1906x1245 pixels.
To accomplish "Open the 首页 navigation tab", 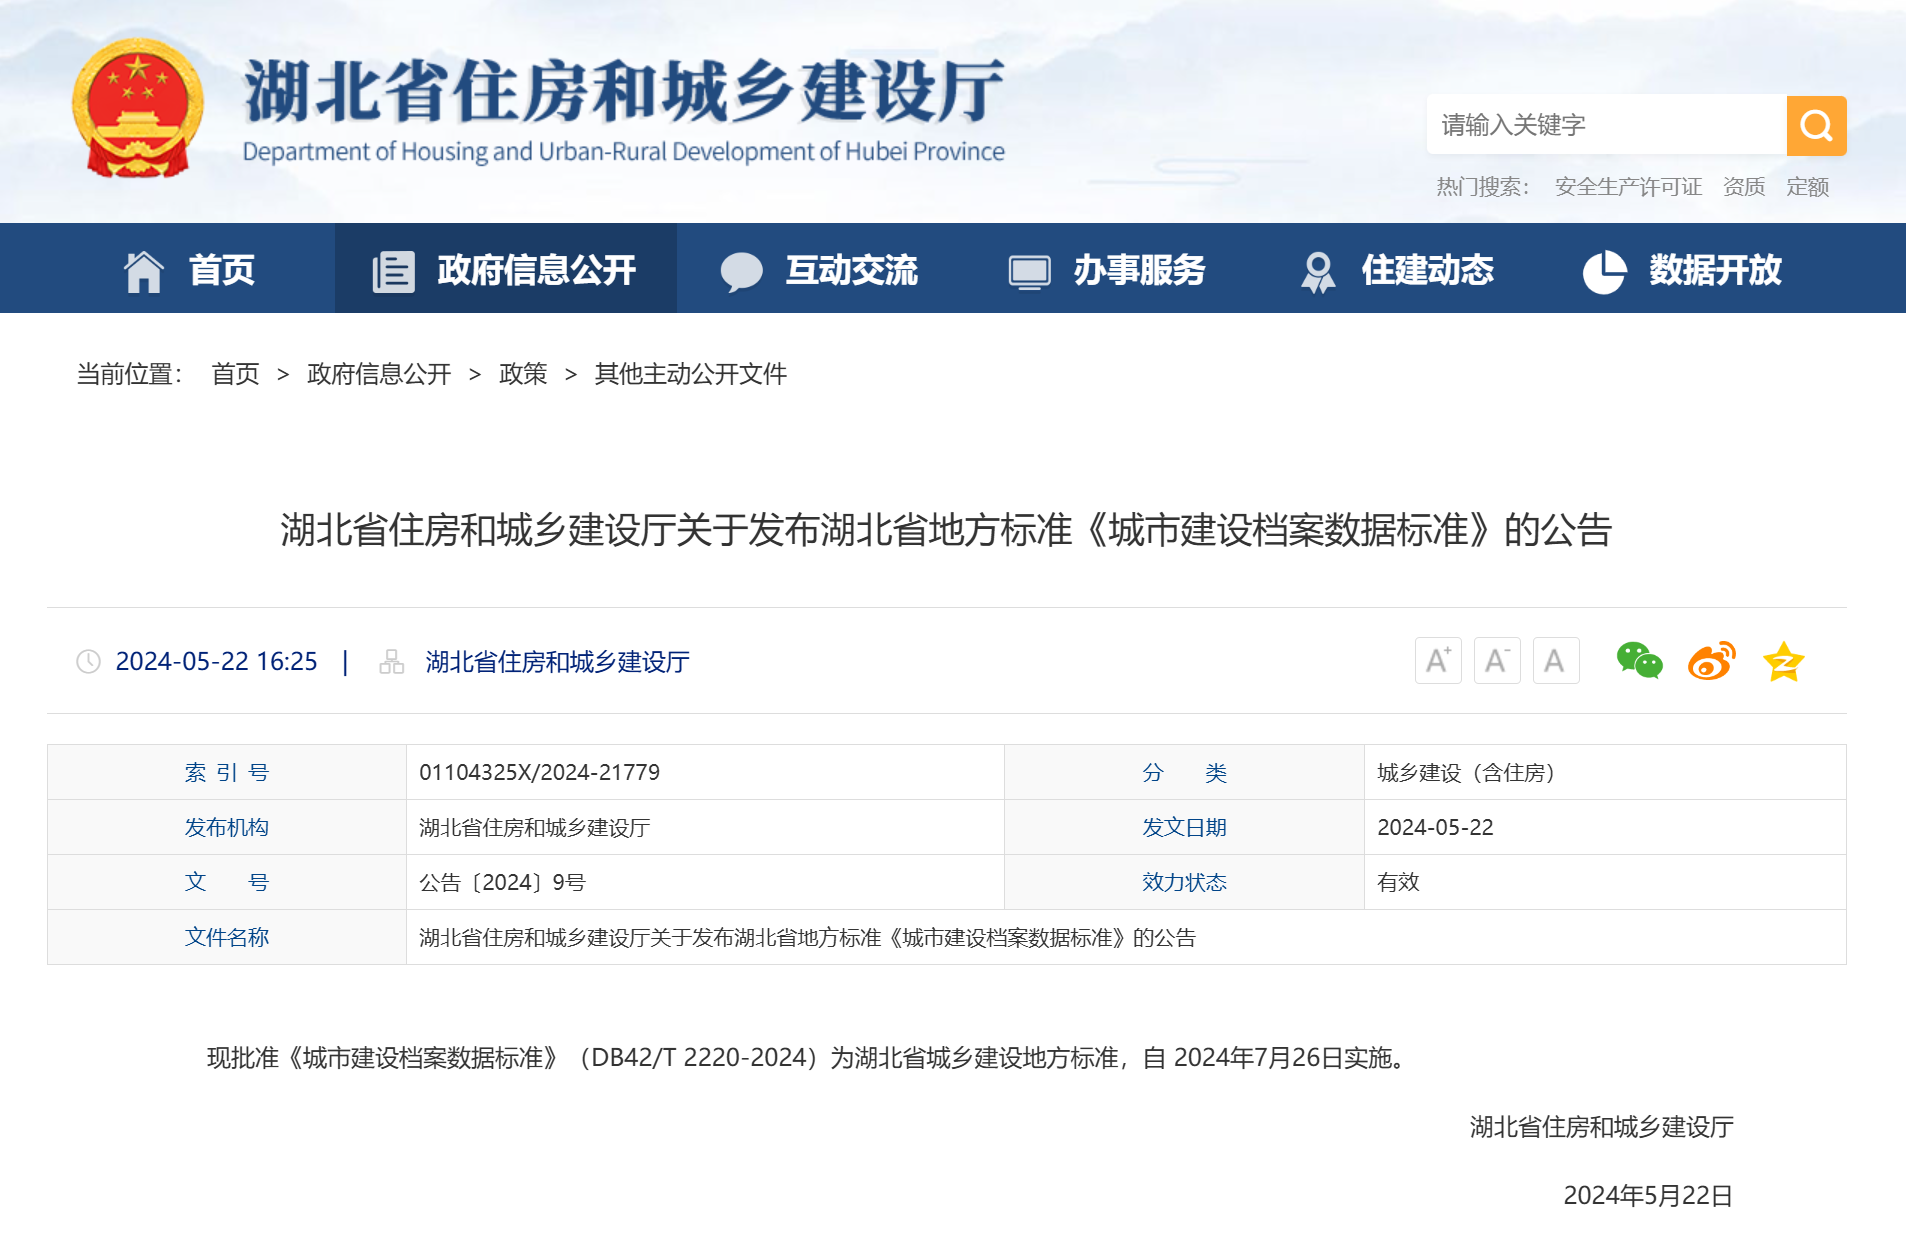I will click(x=190, y=270).
